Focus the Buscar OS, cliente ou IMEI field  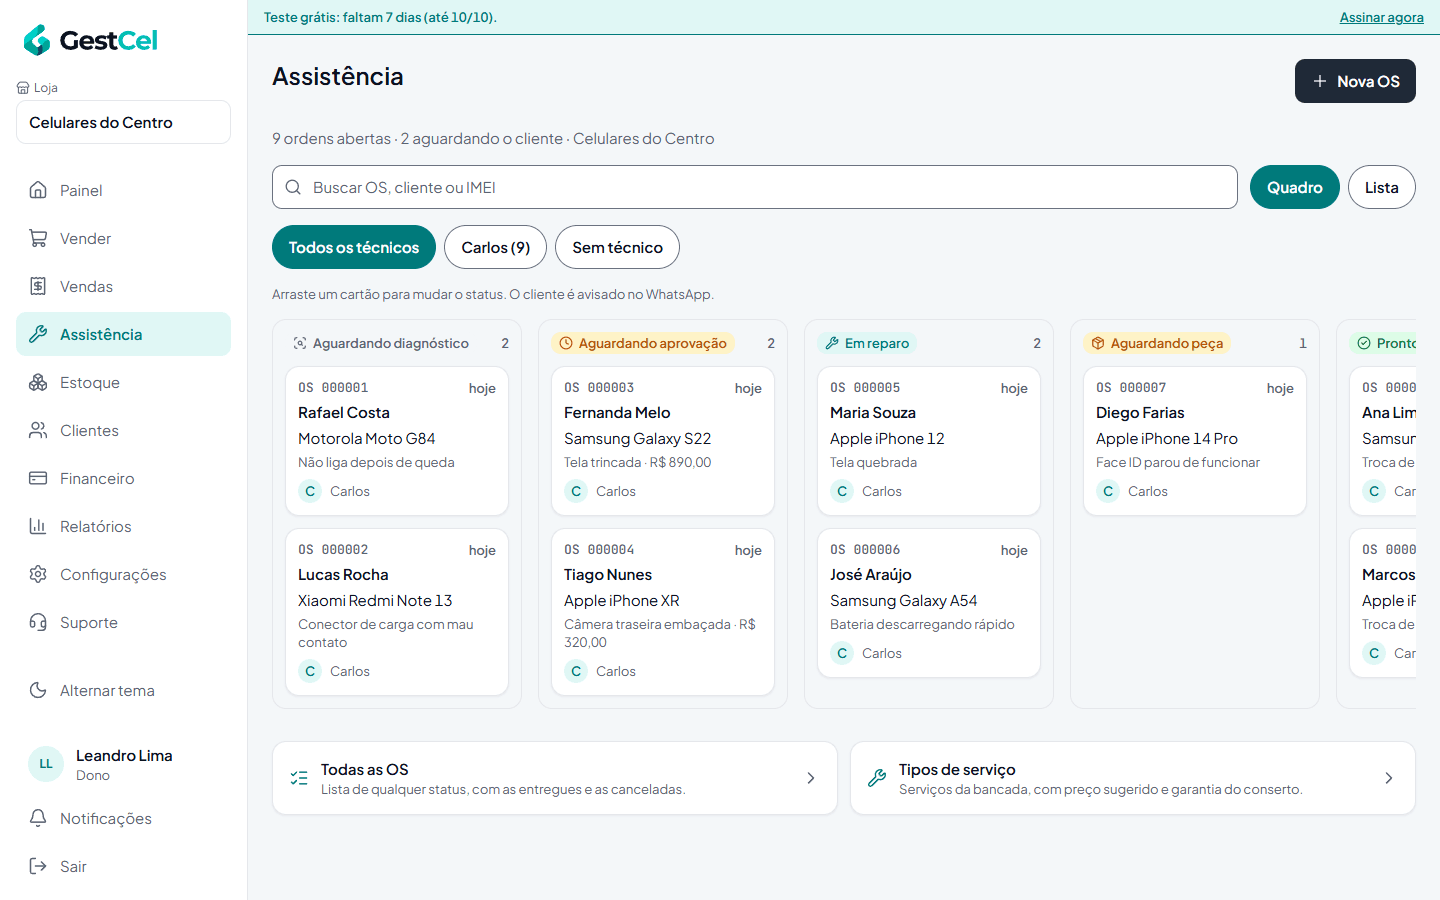click(755, 187)
